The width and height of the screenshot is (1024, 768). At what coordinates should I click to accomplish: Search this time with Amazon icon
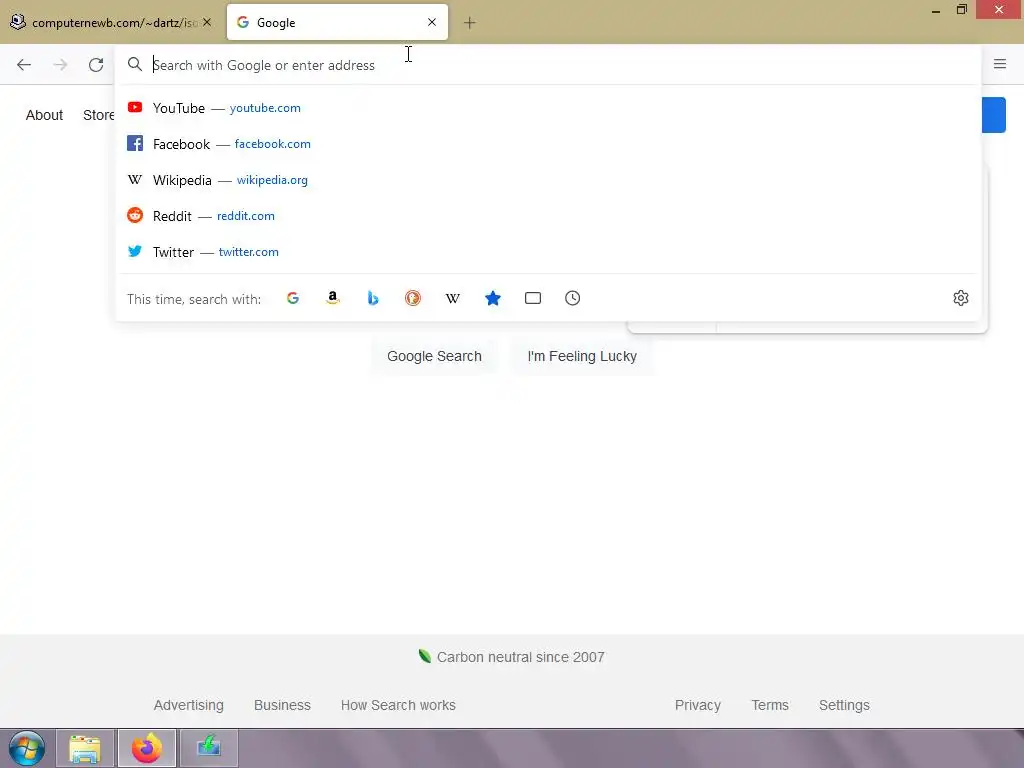[x=332, y=298]
